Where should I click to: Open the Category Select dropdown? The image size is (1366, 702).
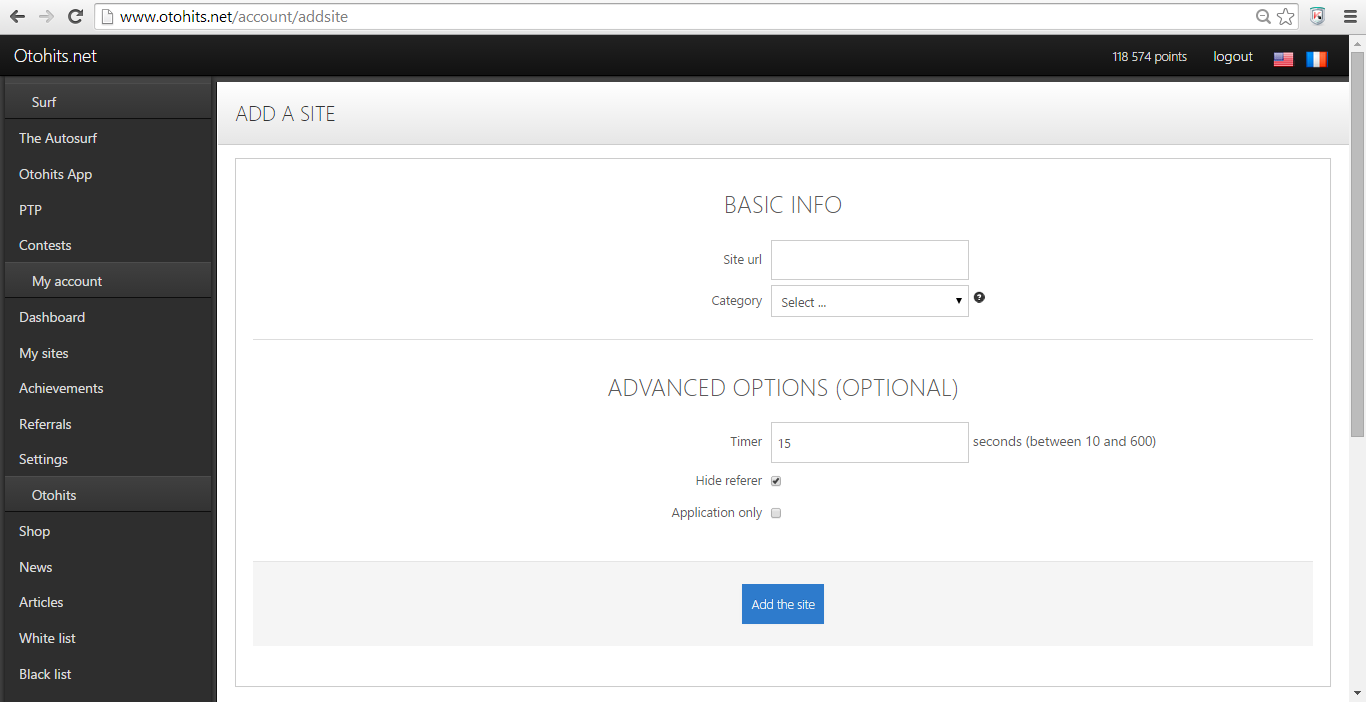tap(870, 301)
